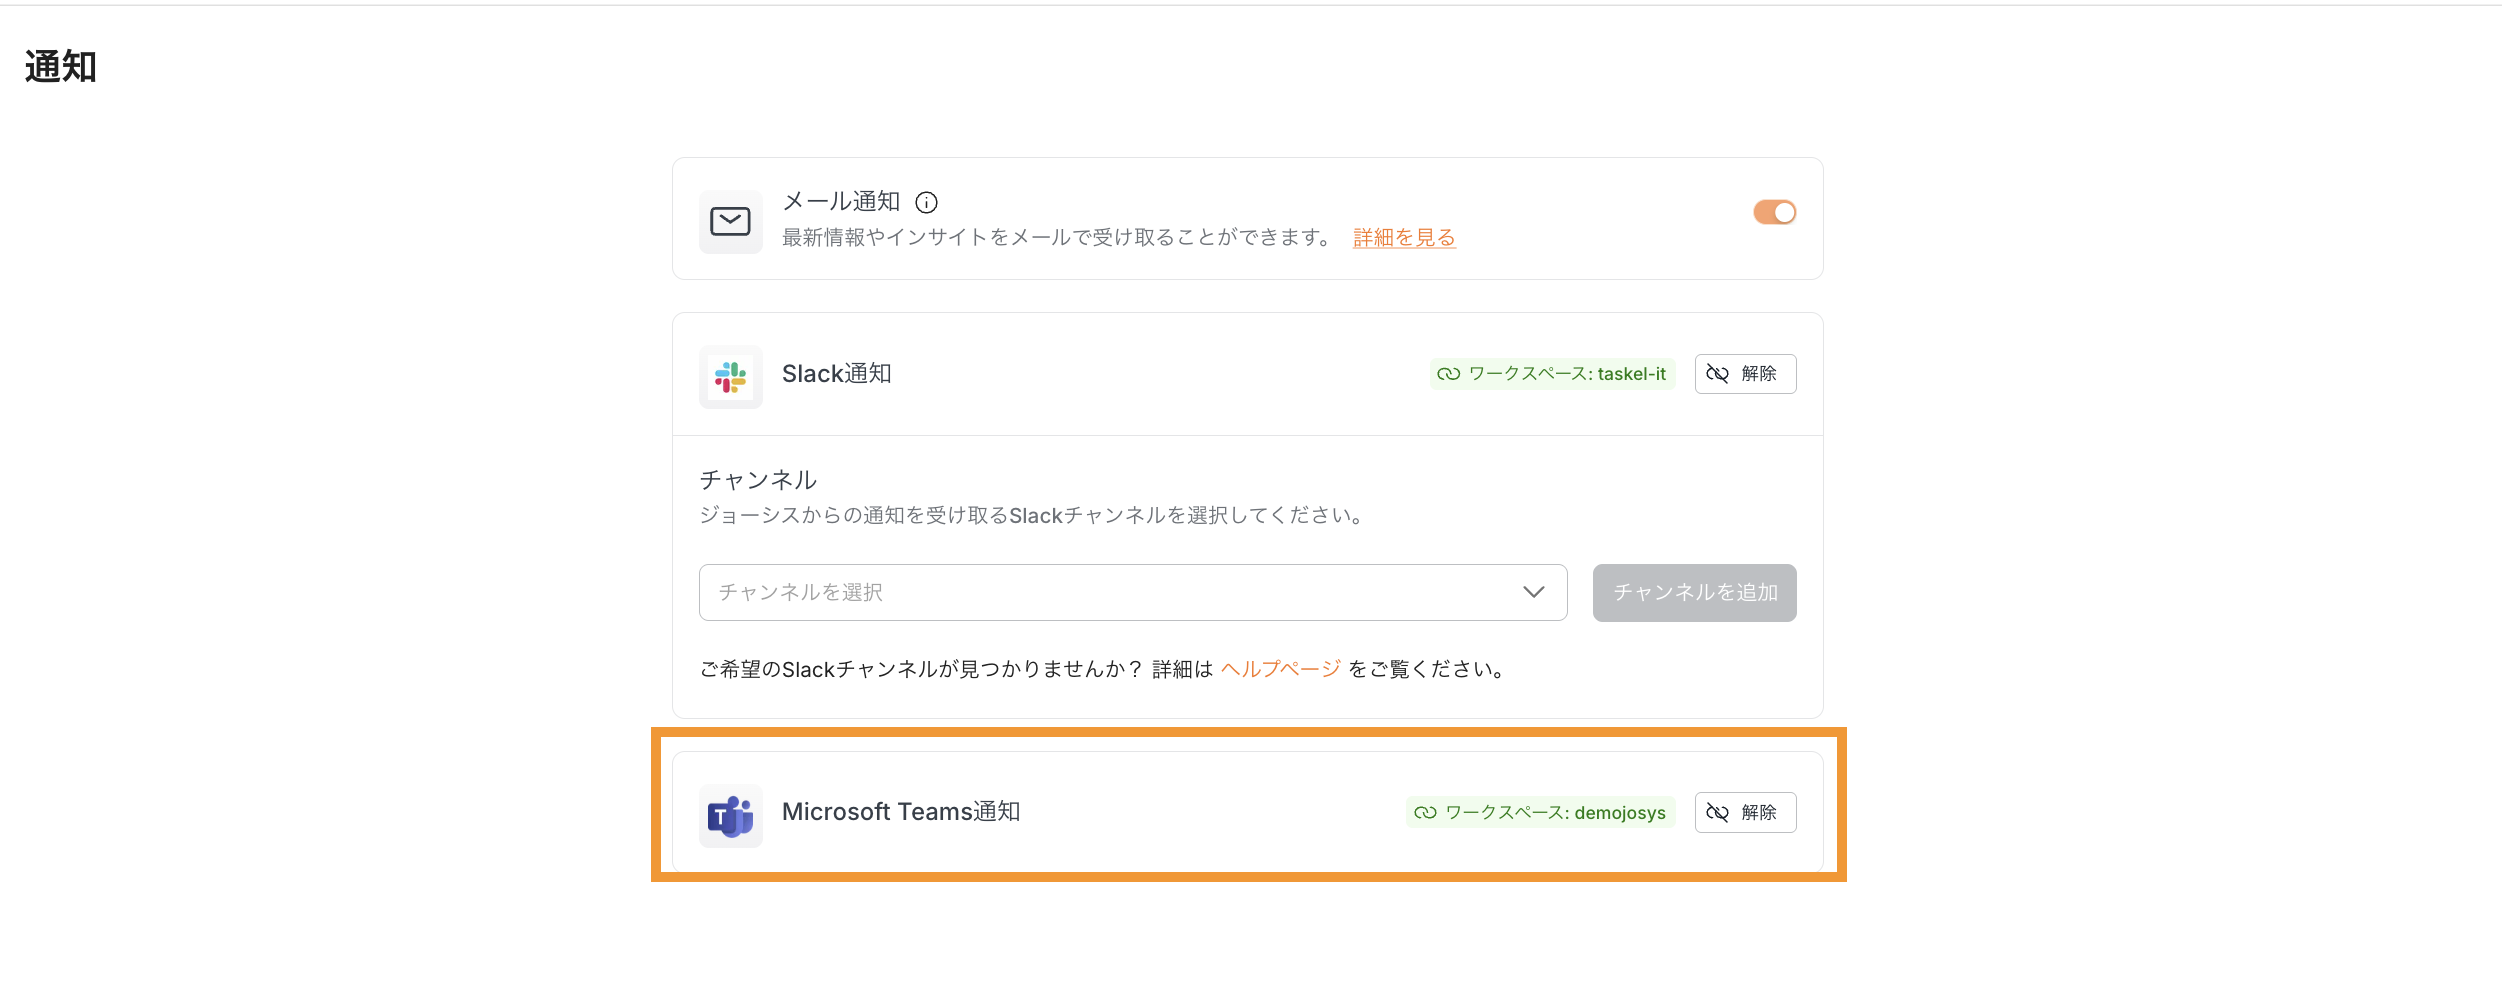Click the unlink icon in the Slack 解除 button
Screen dimensions: 2502x1008
point(1717,374)
